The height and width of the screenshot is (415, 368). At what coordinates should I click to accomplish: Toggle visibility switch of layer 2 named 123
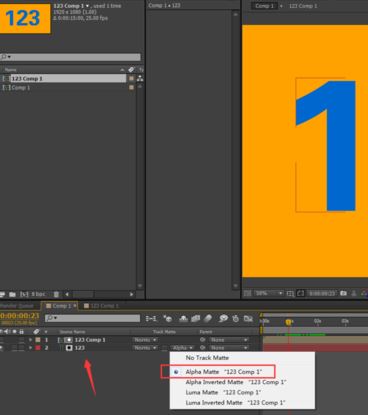(2, 348)
